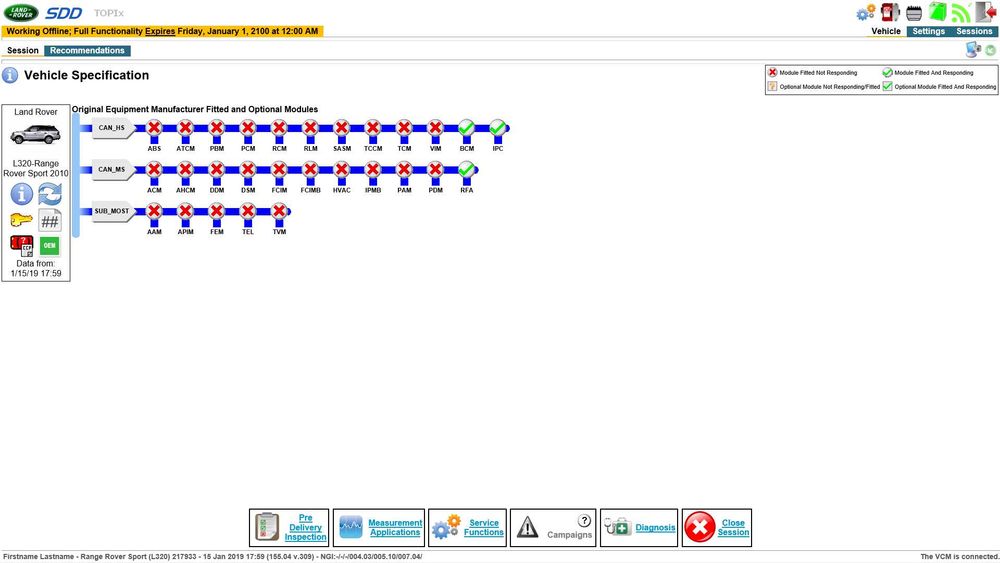The width and height of the screenshot is (1000, 563).
Task: Click the green wireless signal icon
Action: 961,12
